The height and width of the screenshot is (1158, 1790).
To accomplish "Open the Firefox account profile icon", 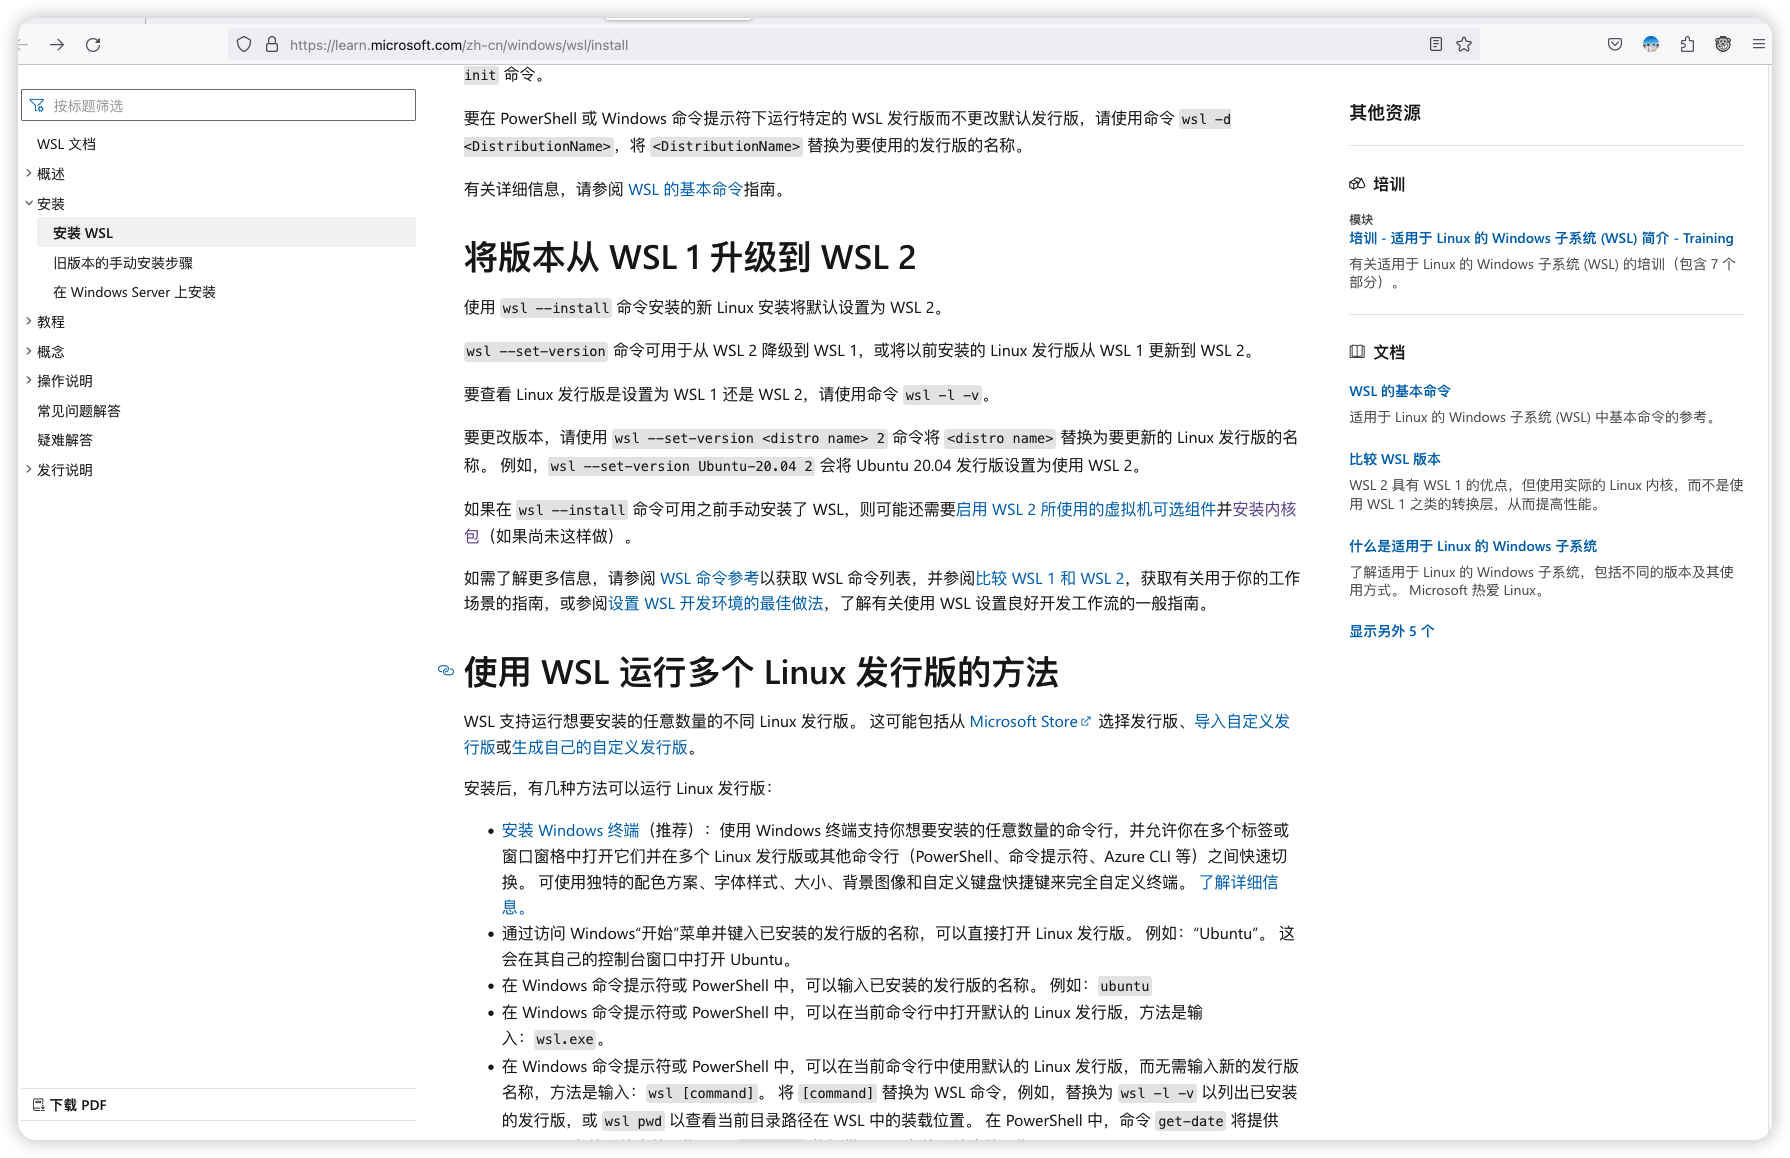I will coord(1651,44).
